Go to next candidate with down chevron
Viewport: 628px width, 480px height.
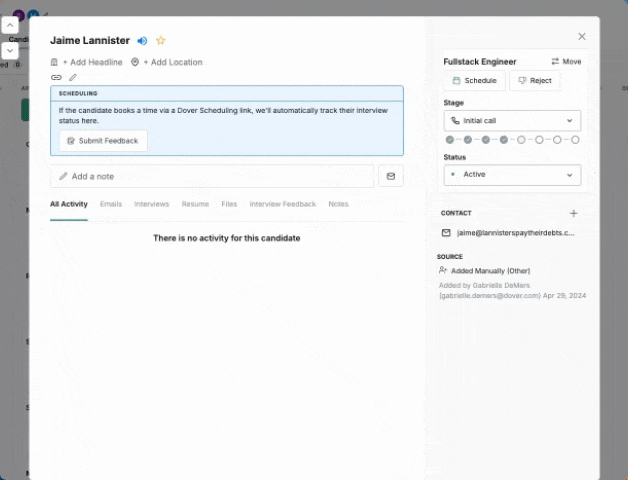[9, 49]
